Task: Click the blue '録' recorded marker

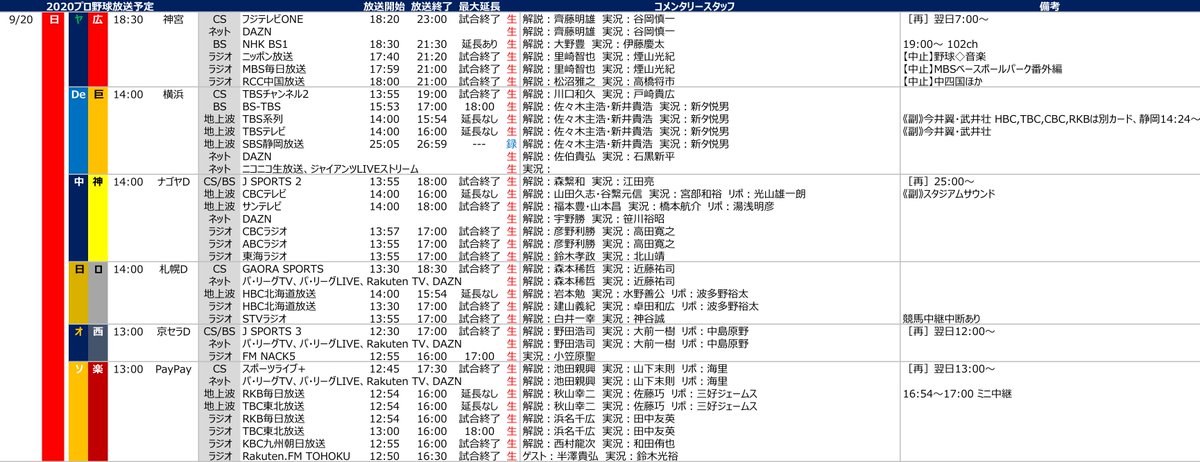Action: point(512,144)
